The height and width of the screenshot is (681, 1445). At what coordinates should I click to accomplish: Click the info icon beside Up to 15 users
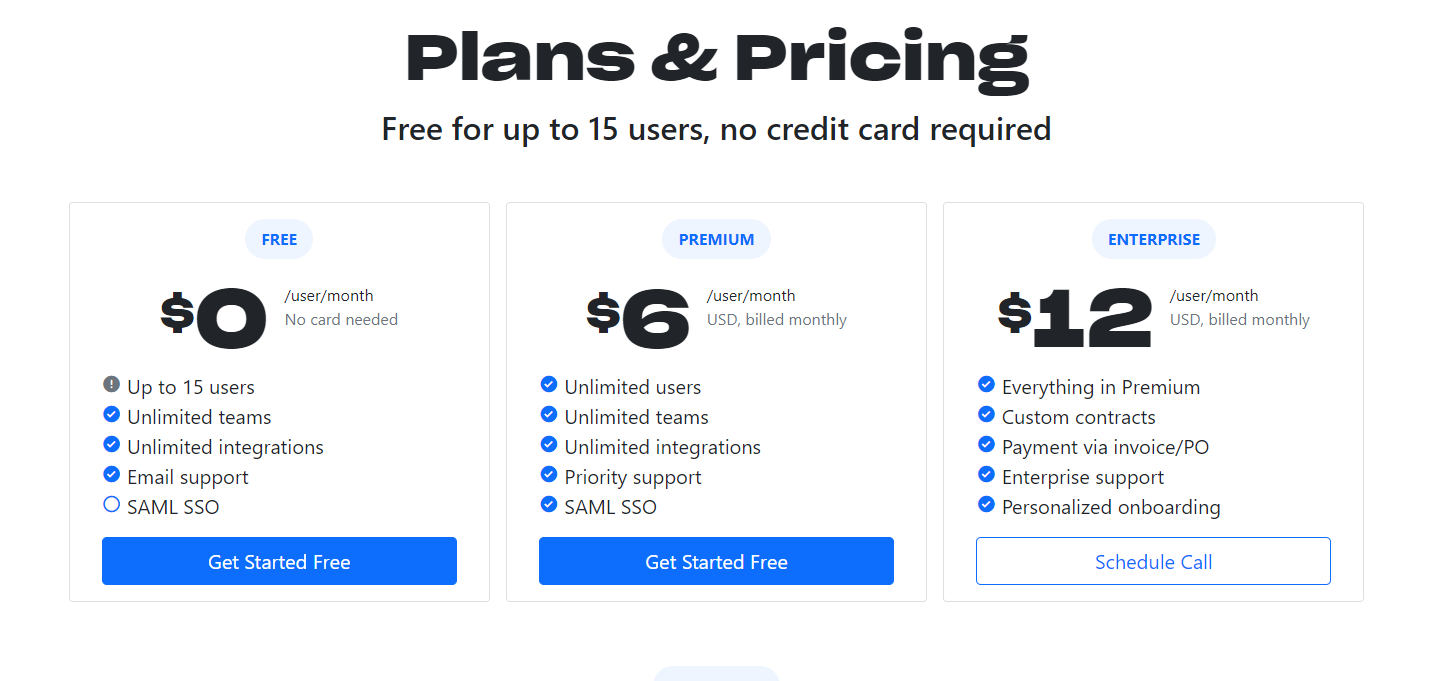point(111,385)
